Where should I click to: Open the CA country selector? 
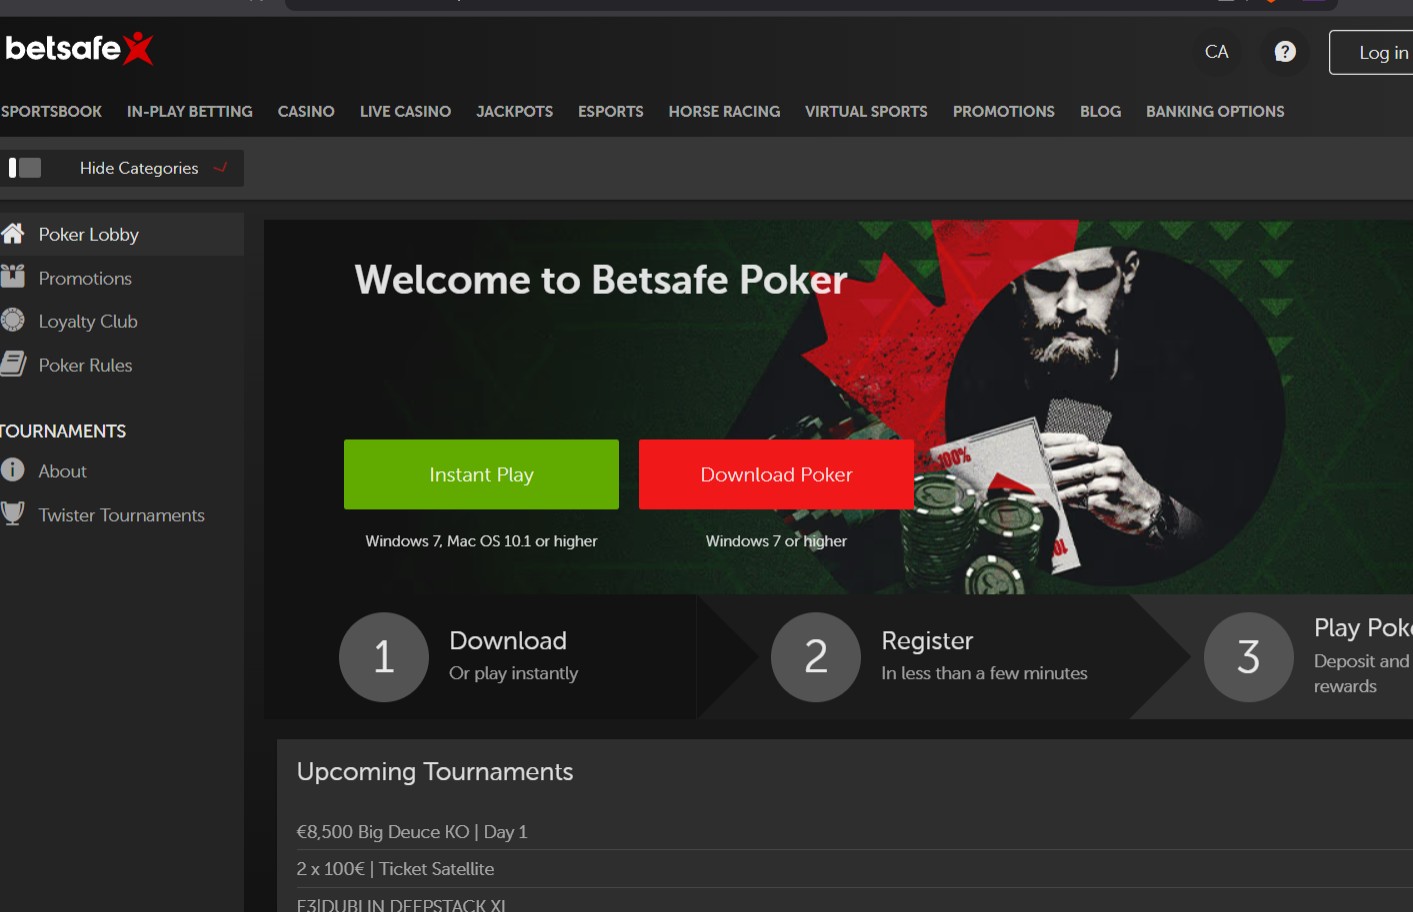tap(1216, 52)
